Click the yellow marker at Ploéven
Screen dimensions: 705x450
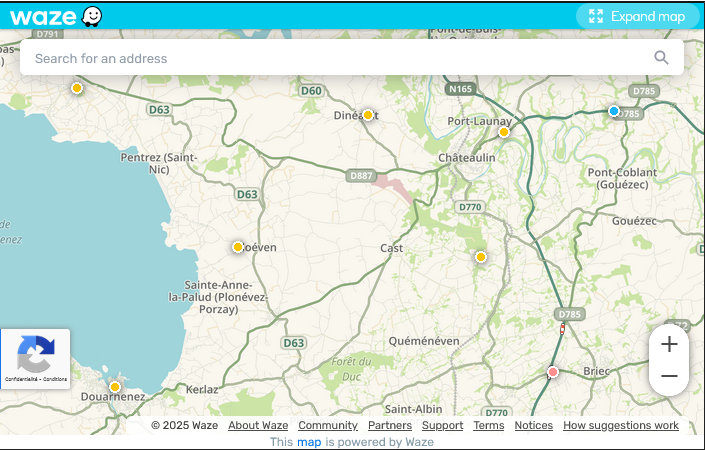pos(238,247)
